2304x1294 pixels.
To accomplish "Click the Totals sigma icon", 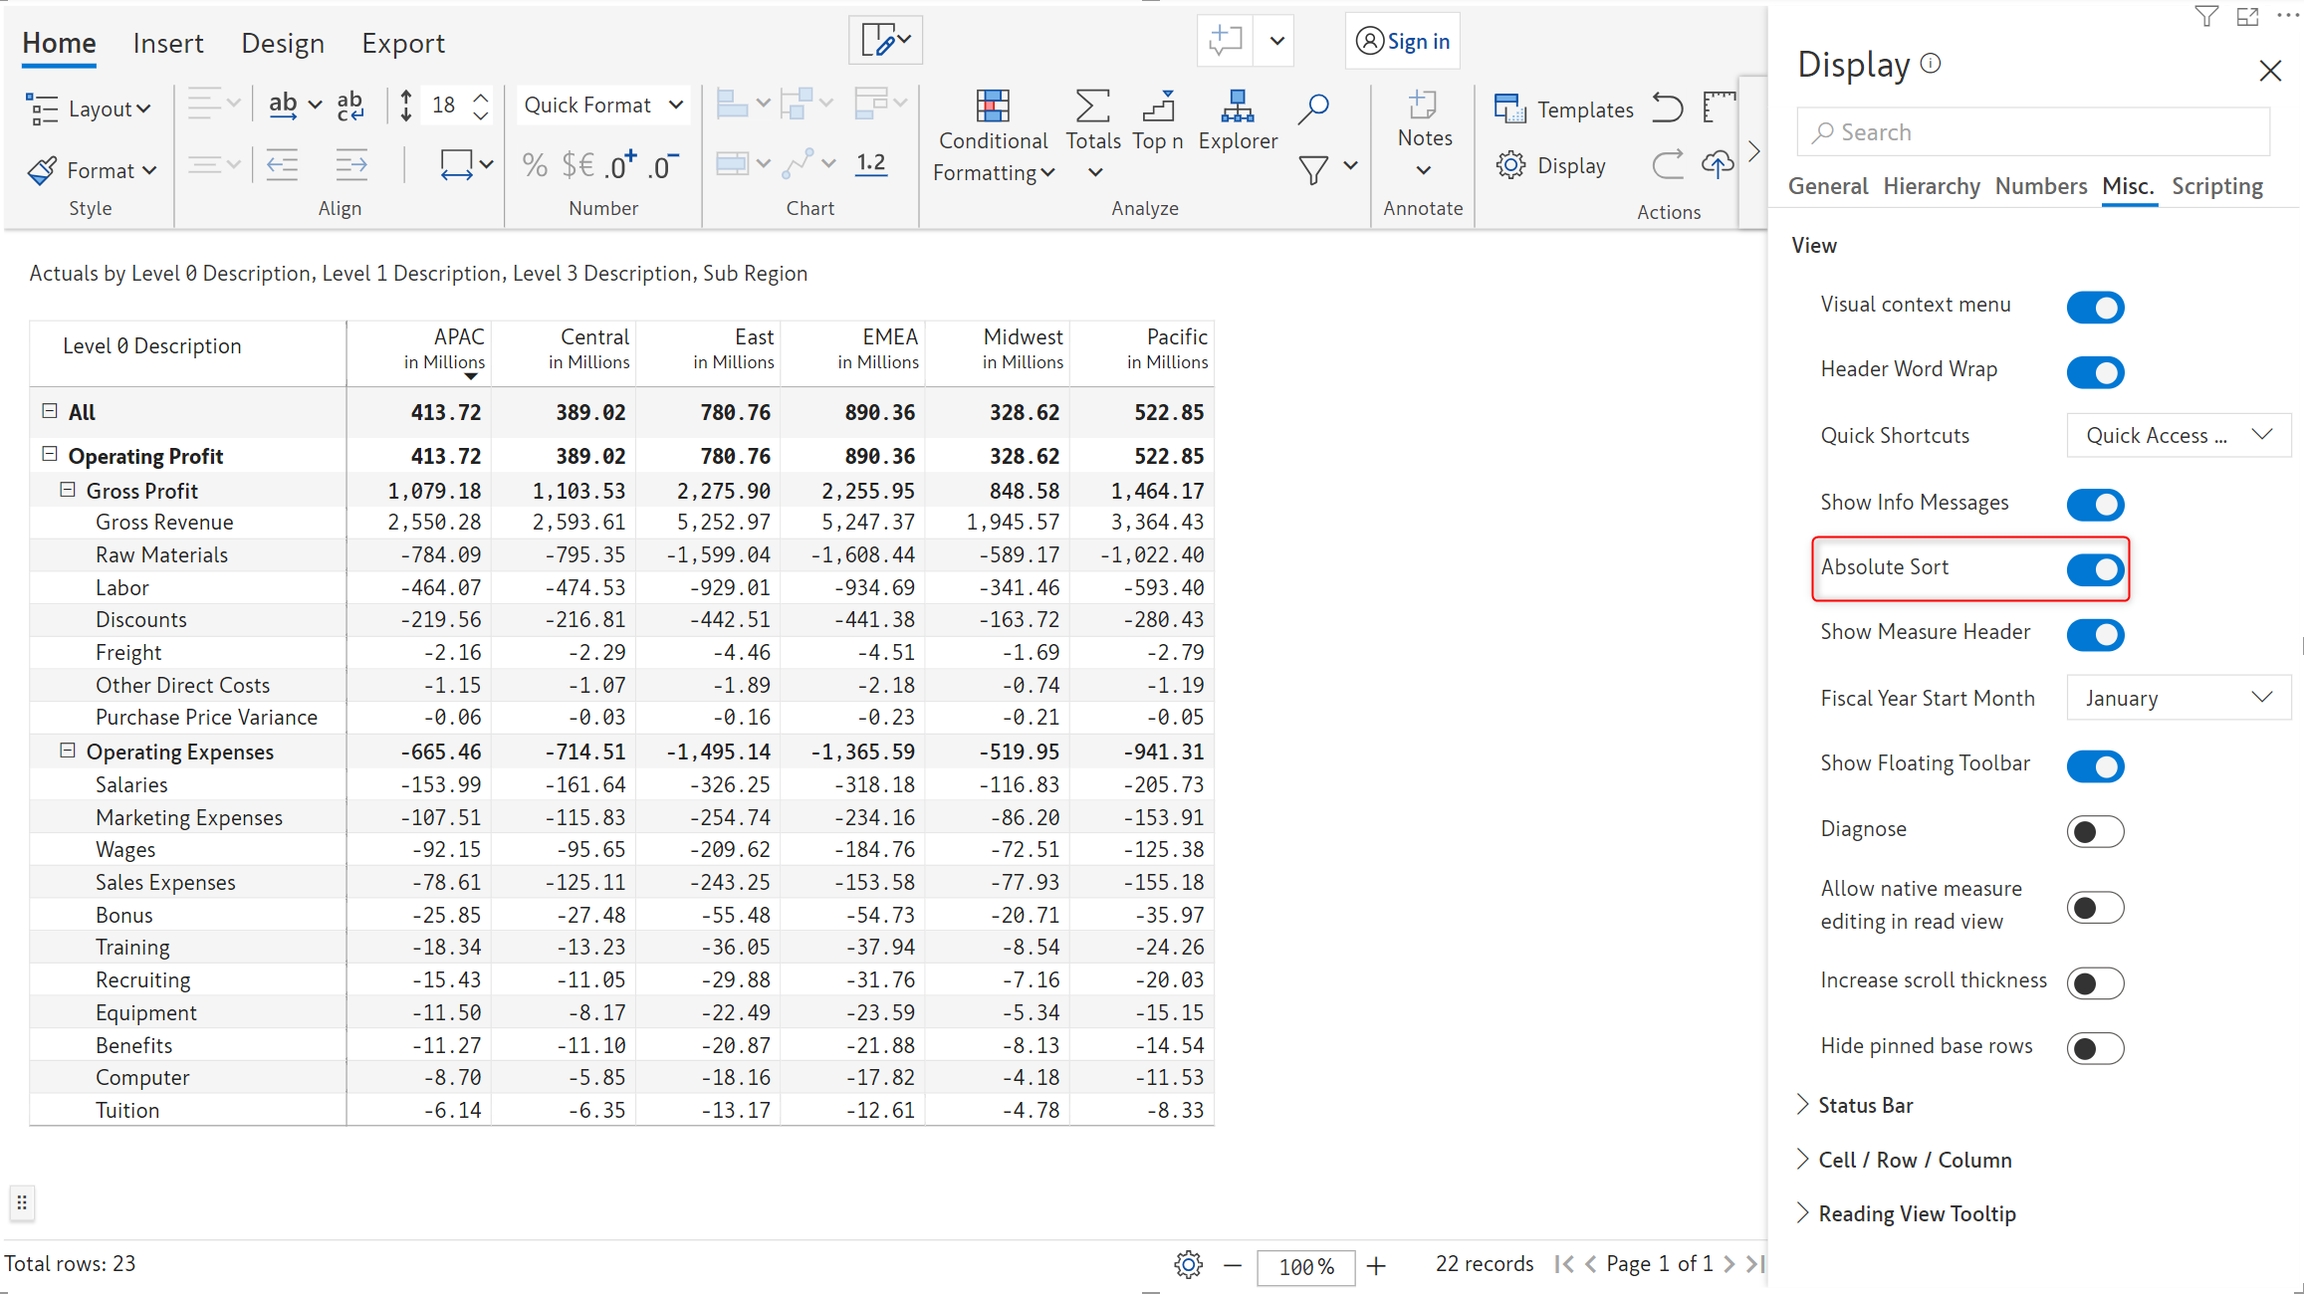I will (x=1092, y=106).
